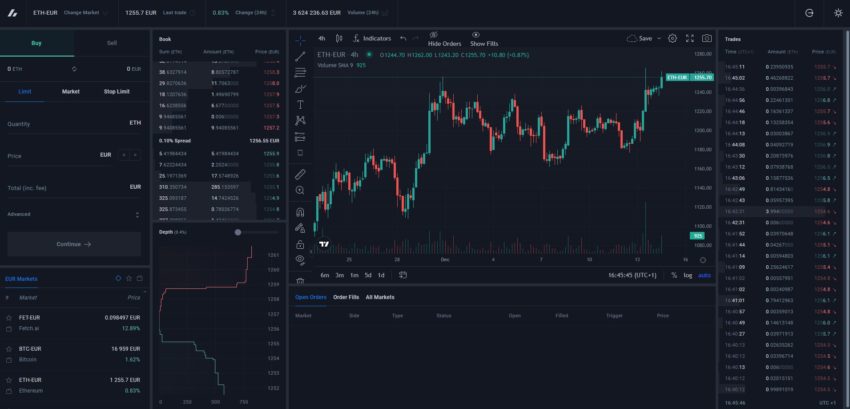Open the 4h timeframe dropdown in chart toolbar
This screenshot has width=850, height=409.
coord(322,39)
